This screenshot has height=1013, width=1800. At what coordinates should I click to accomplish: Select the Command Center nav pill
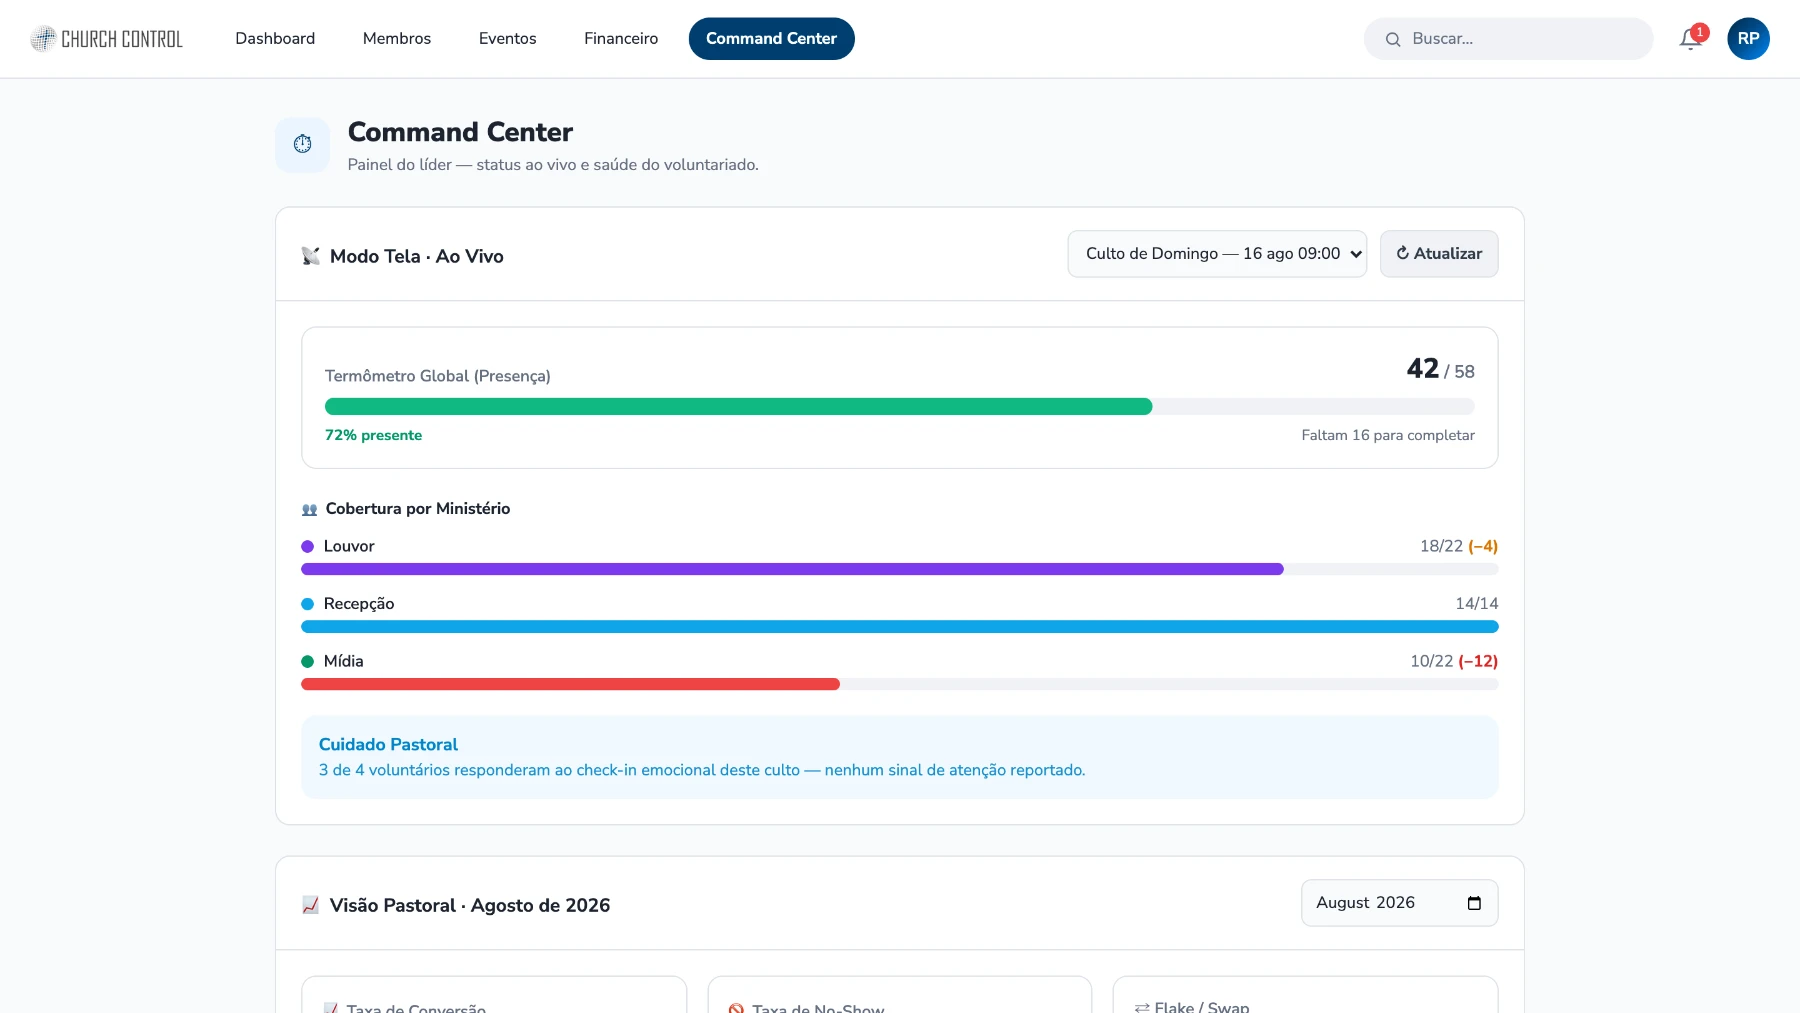tap(772, 39)
